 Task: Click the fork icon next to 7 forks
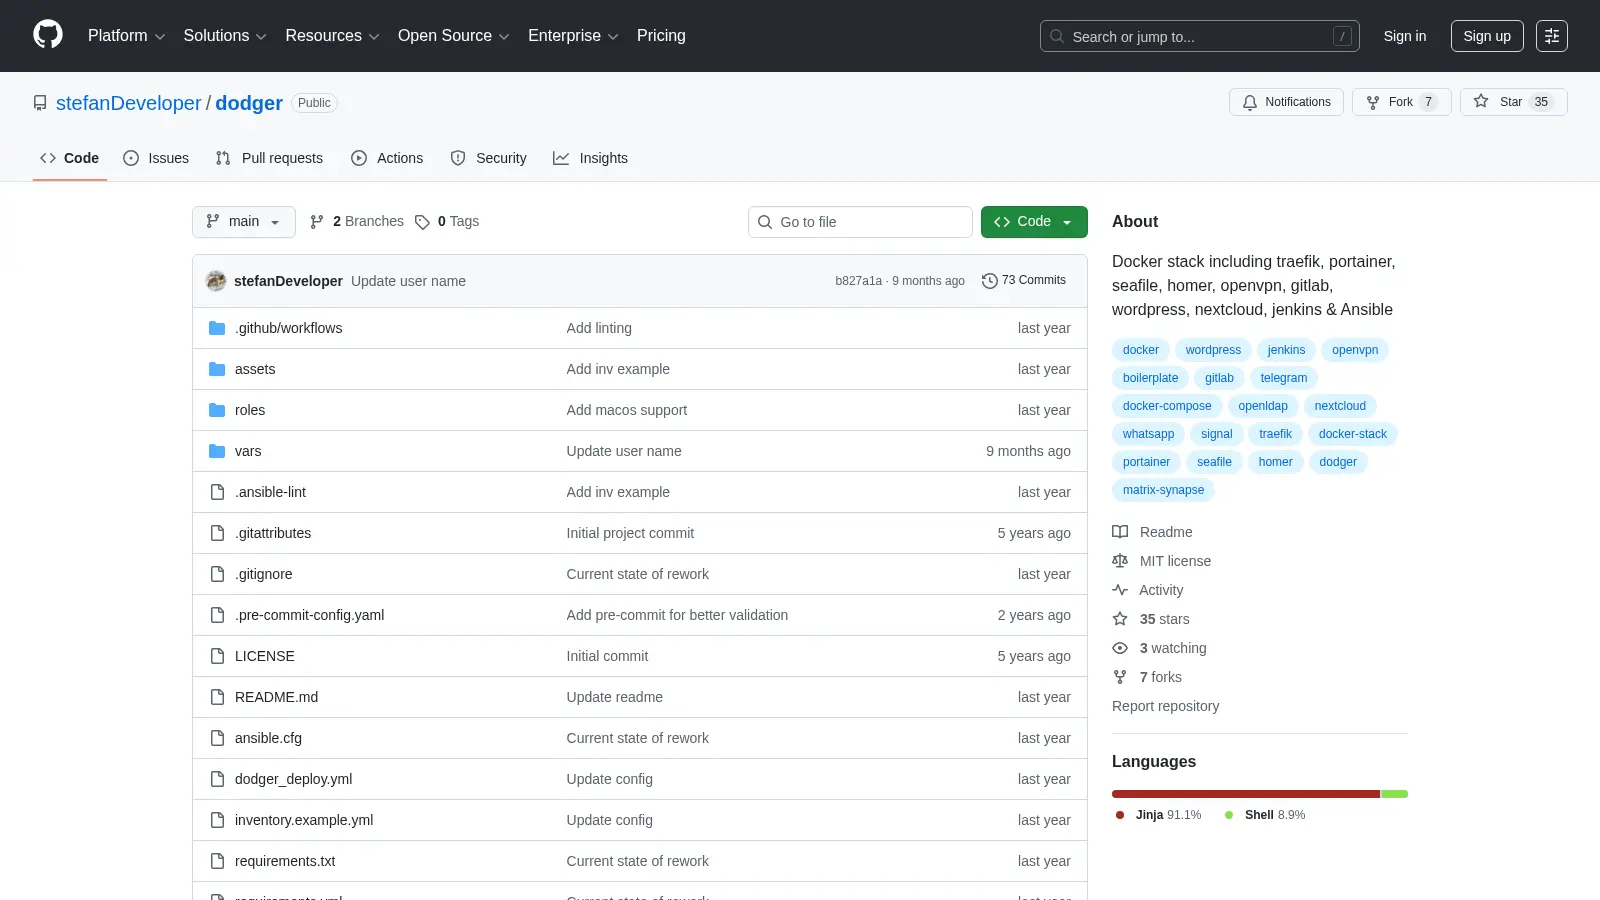[1120, 677]
